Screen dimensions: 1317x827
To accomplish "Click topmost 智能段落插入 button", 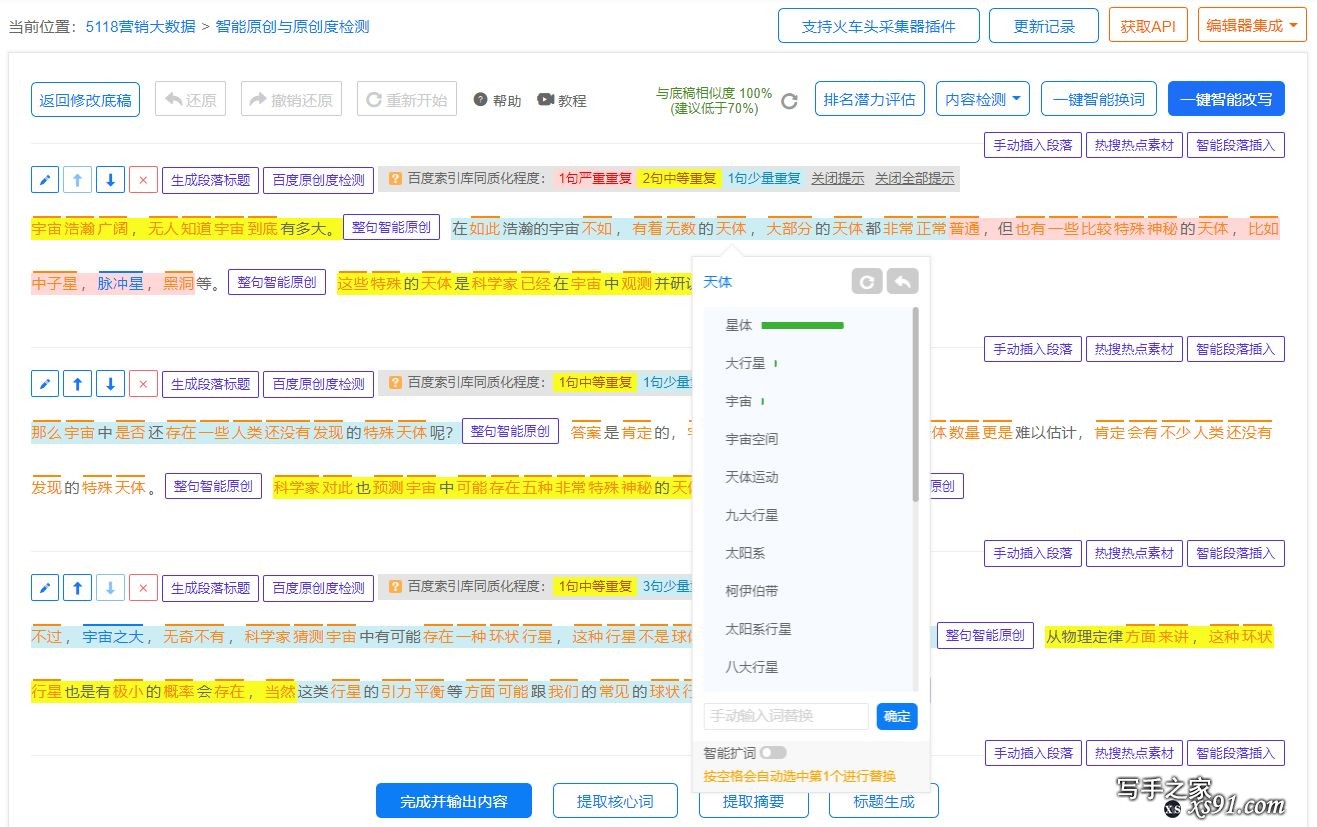I will click(1236, 145).
